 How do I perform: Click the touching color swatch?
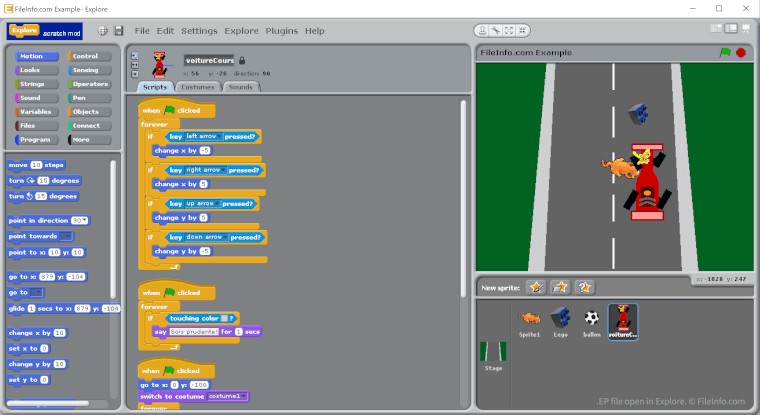pyautogui.click(x=226, y=318)
